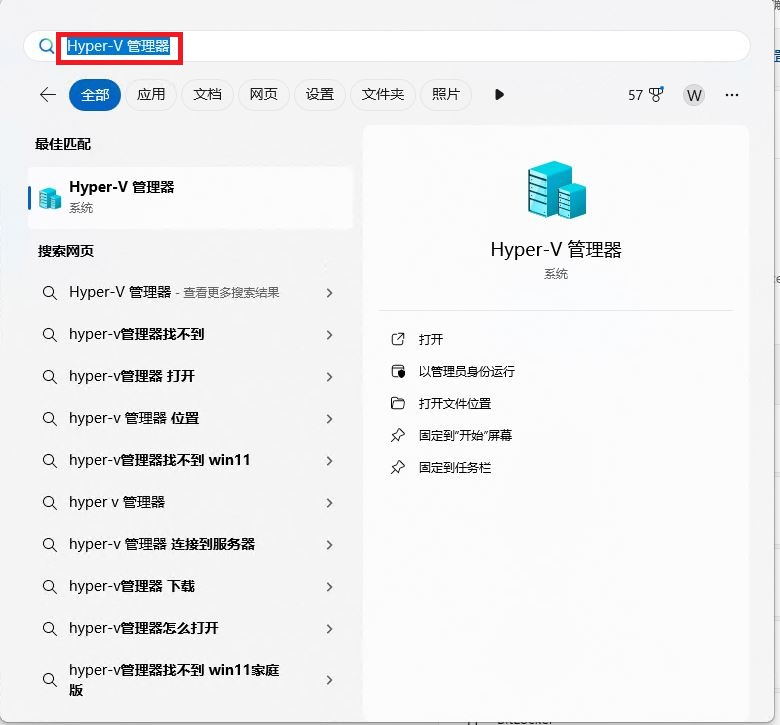Click the shield icon beside 以管理员身份运行
The image size is (780, 725).
(x=398, y=371)
